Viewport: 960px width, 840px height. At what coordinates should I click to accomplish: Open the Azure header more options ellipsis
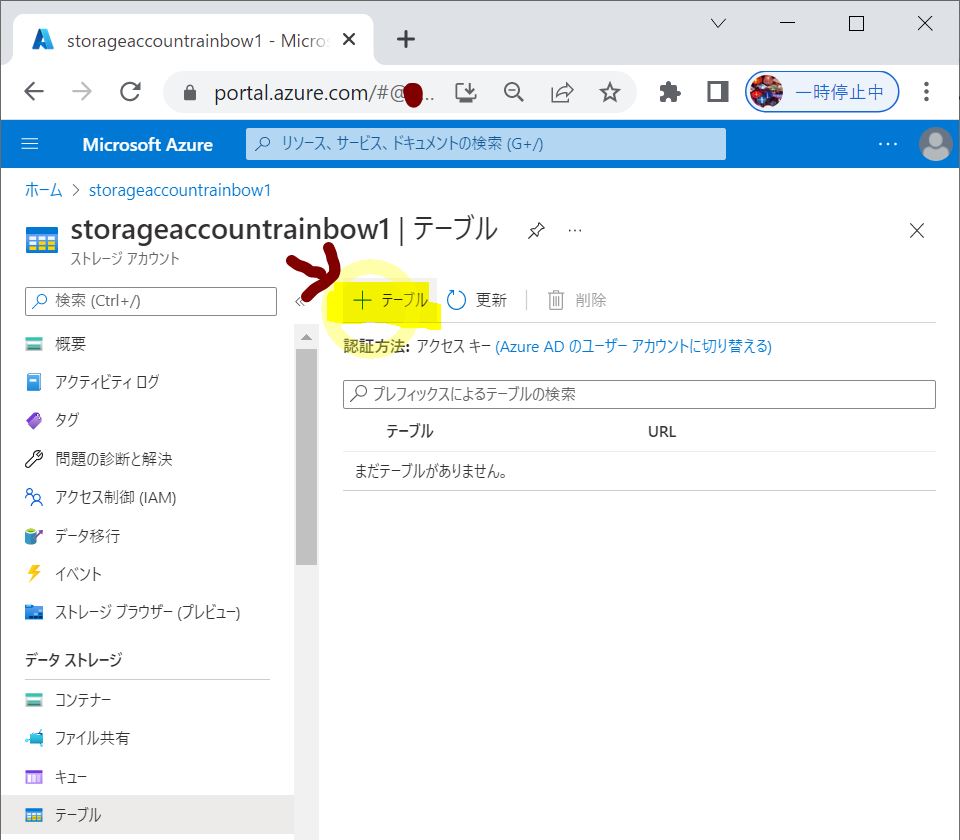(x=888, y=144)
